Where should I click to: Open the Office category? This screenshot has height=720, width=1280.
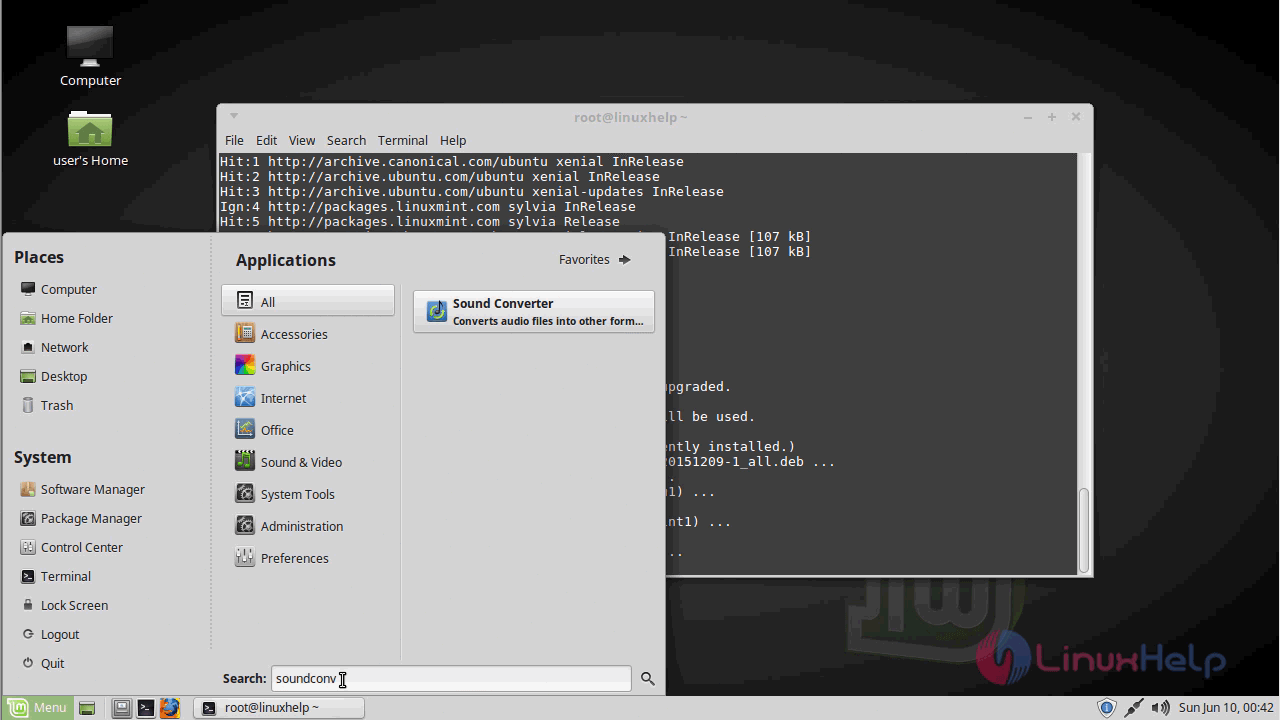tap(308, 430)
